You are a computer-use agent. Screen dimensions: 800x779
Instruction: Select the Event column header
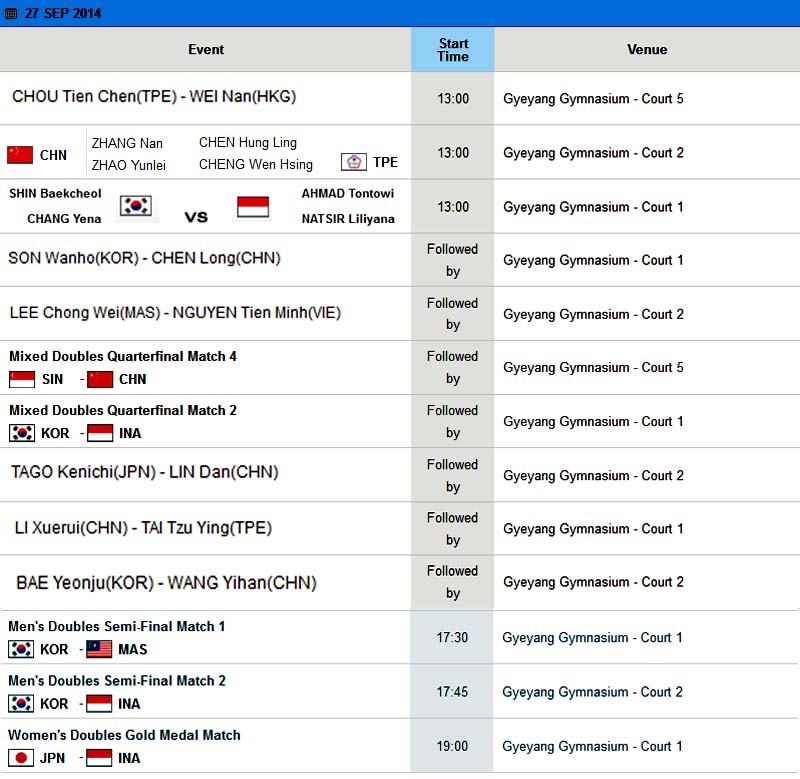click(x=206, y=49)
